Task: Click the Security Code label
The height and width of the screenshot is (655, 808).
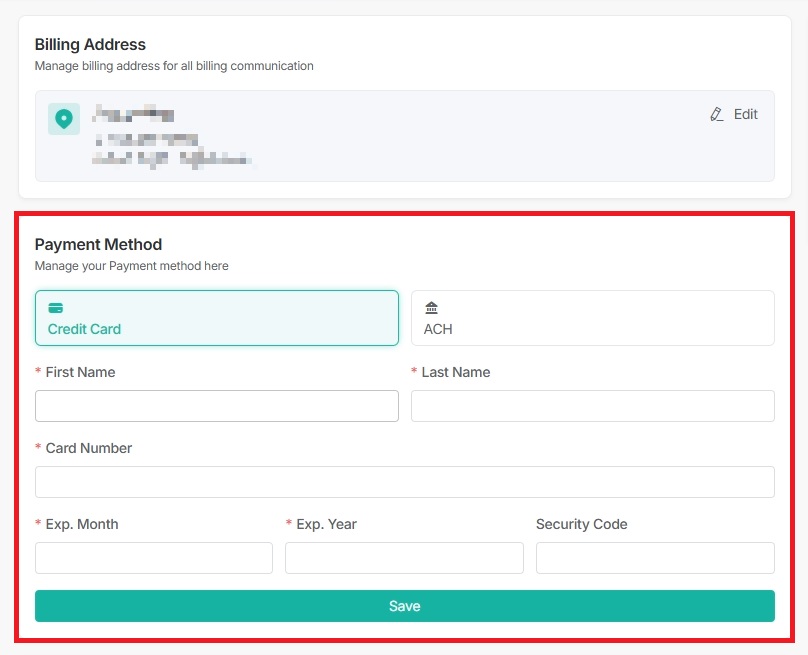Action: point(581,524)
